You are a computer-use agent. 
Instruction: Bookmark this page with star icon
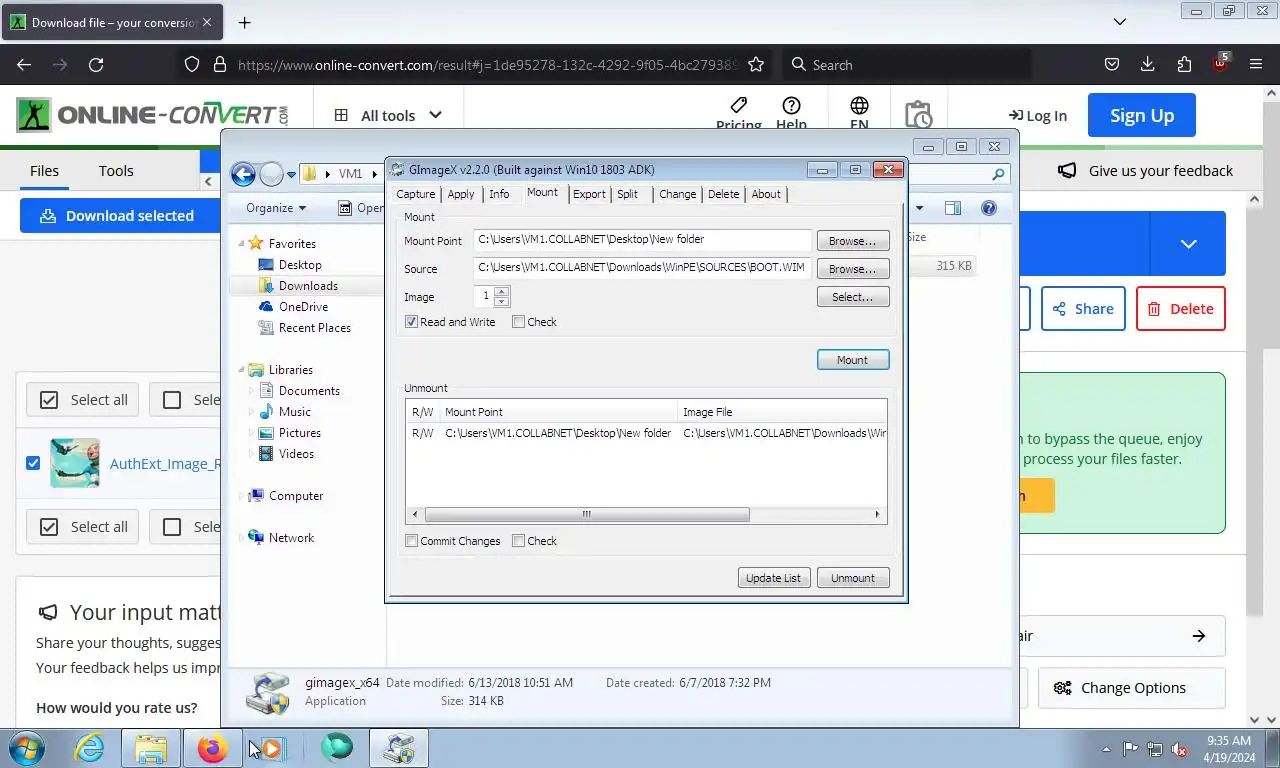click(756, 65)
